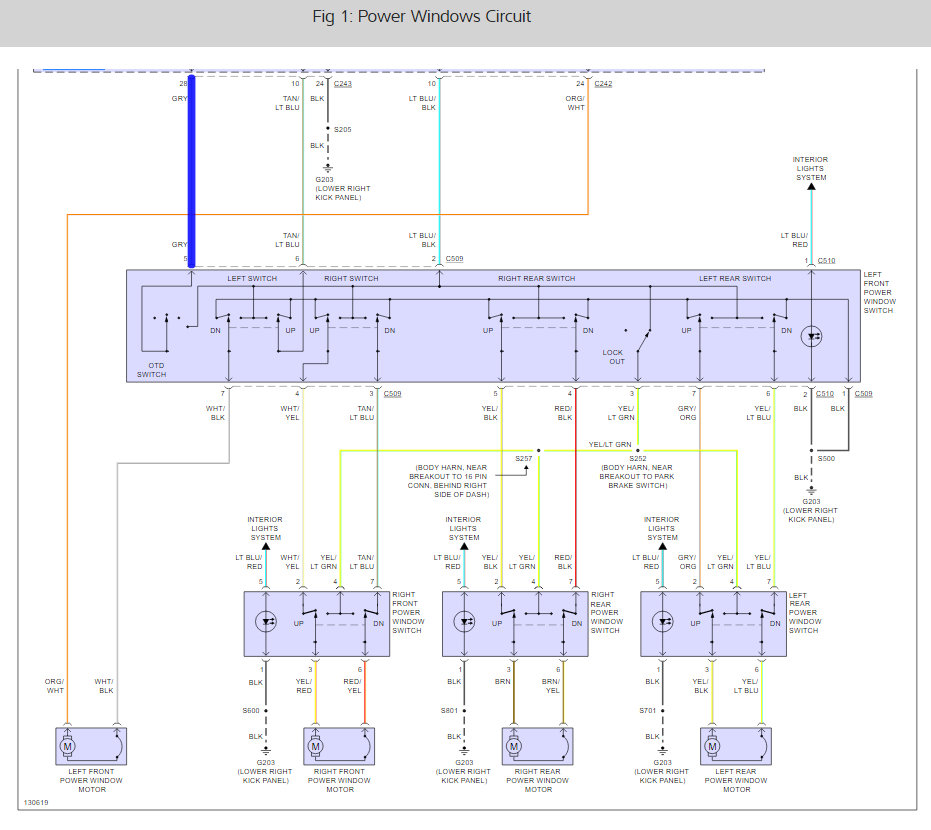Click the S257 splice point
This screenshot has width=931, height=830.
(x=539, y=451)
